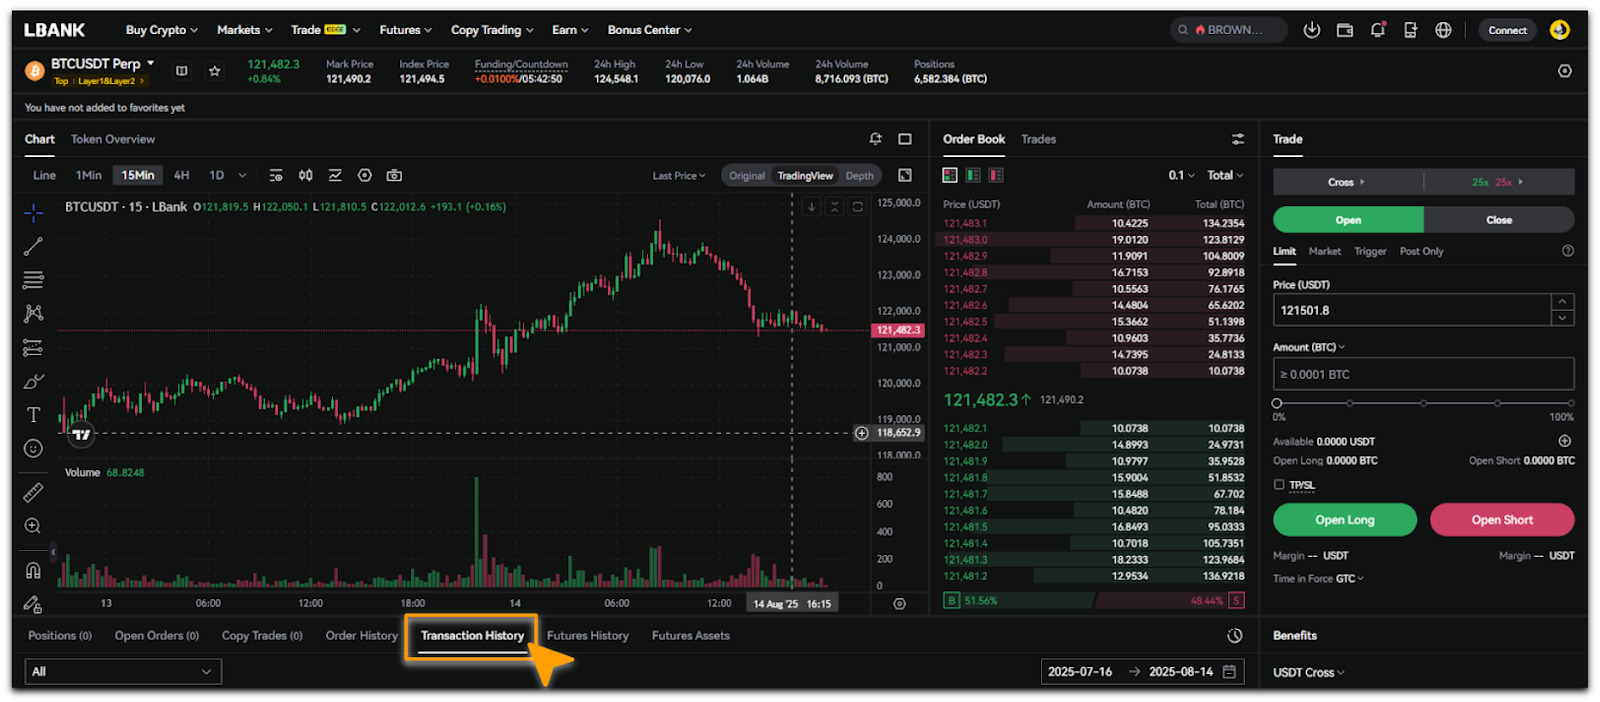The width and height of the screenshot is (1600, 702).
Task: Switch chart mode to TradingView
Action: 805,175
